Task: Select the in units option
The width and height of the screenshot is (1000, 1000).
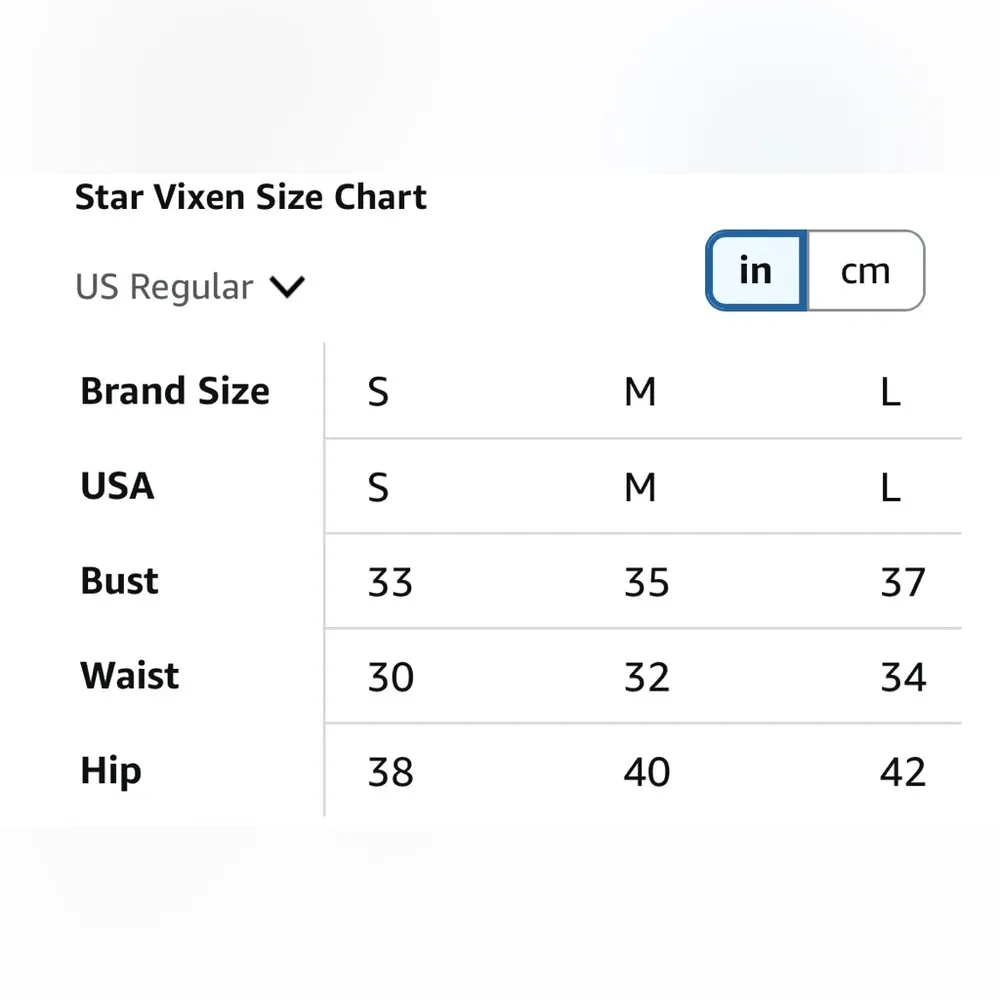Action: 756,270
